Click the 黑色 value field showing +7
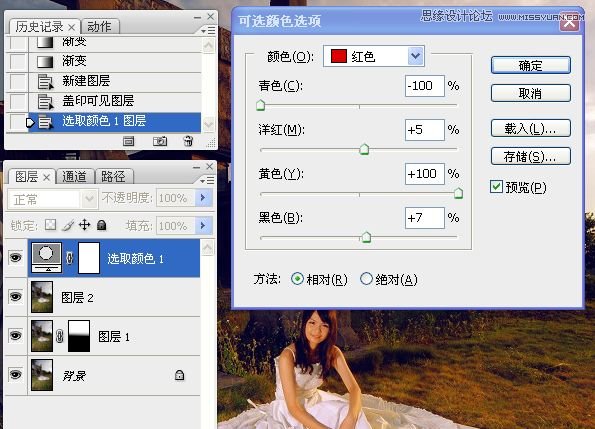 pyautogui.click(x=425, y=218)
